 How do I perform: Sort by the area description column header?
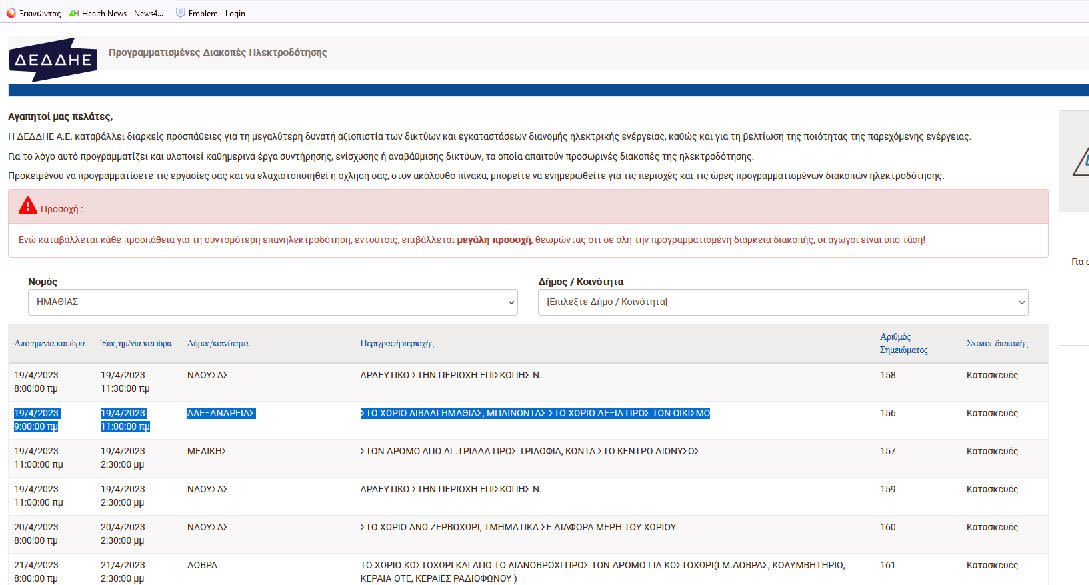pos(397,343)
